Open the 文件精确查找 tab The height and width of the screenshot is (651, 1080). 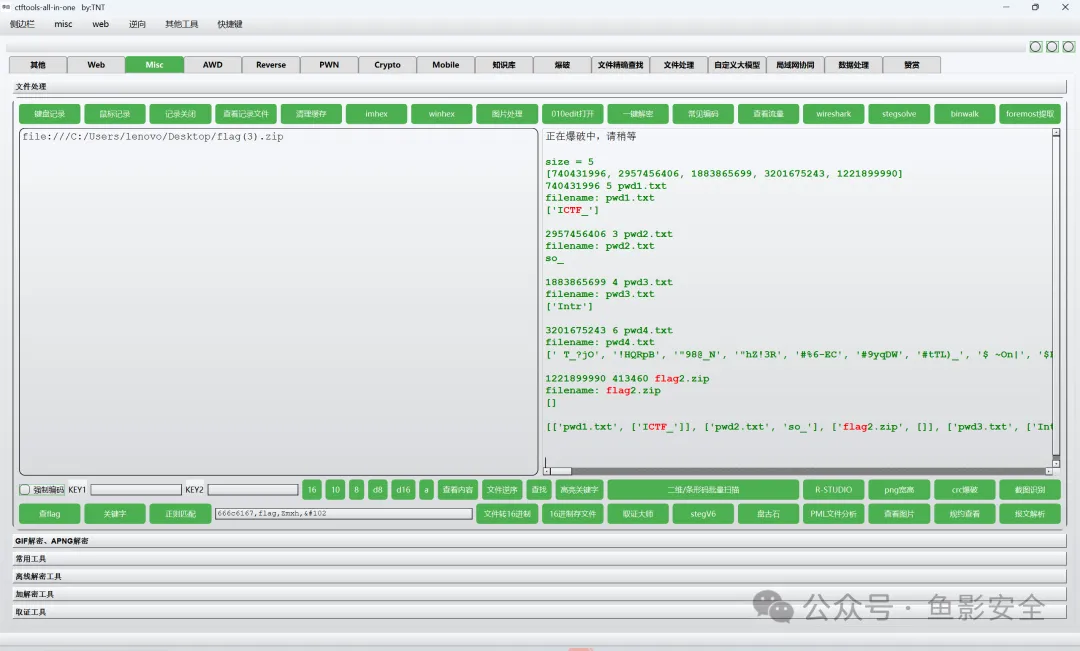coord(620,65)
